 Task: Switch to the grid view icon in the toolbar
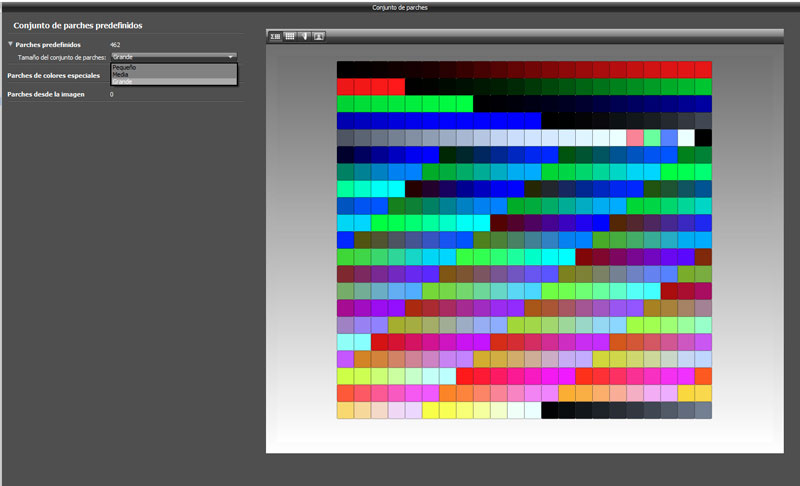point(290,35)
